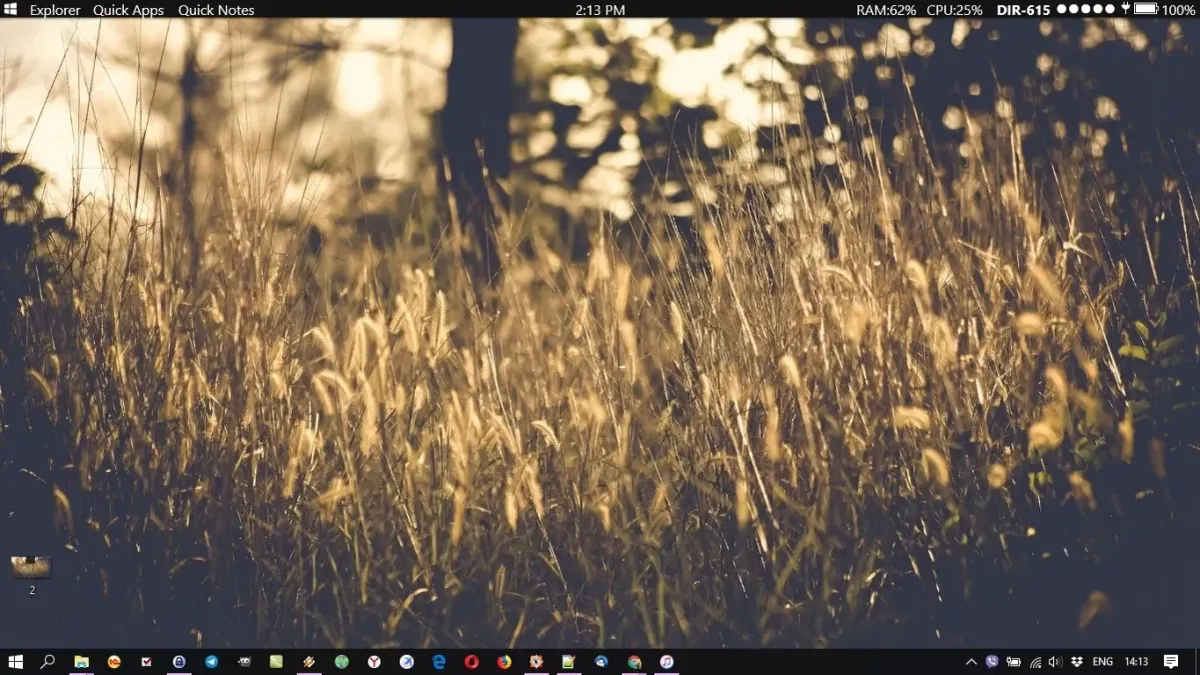Click the DIR-615 network name
Screen dimensions: 1200x675
tap(1024, 10)
